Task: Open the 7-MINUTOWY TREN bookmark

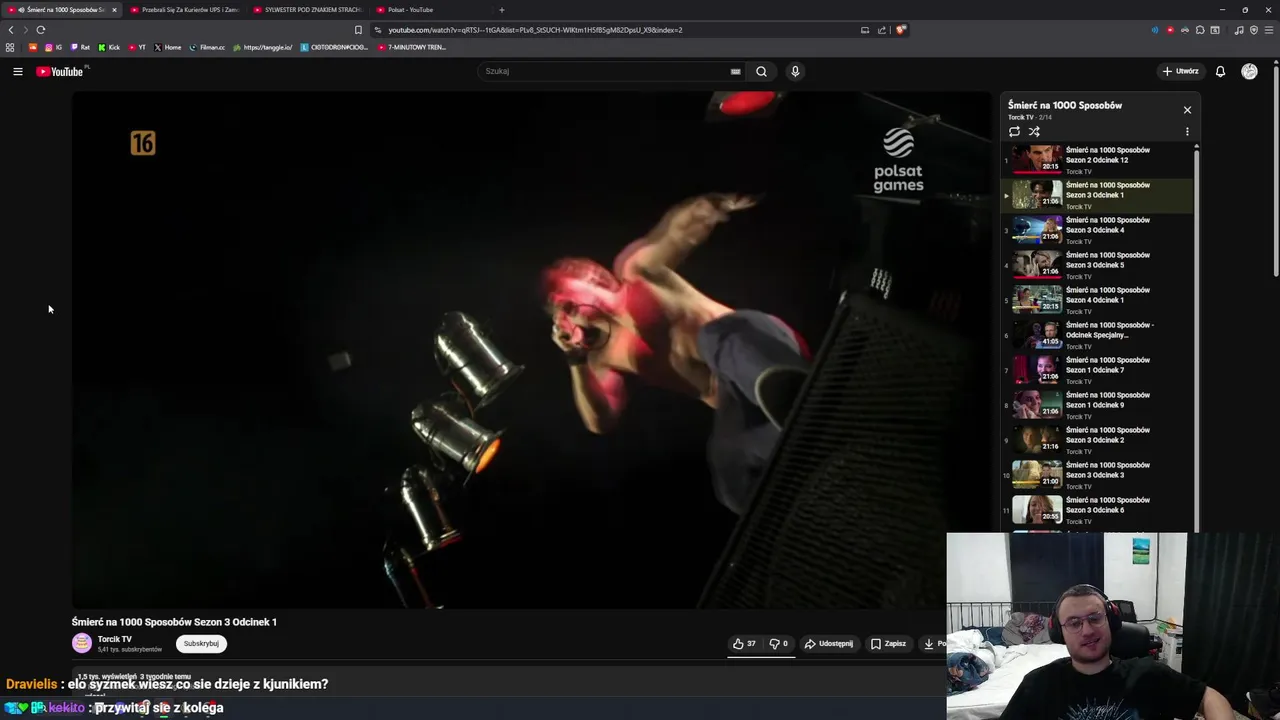Action: point(411,47)
